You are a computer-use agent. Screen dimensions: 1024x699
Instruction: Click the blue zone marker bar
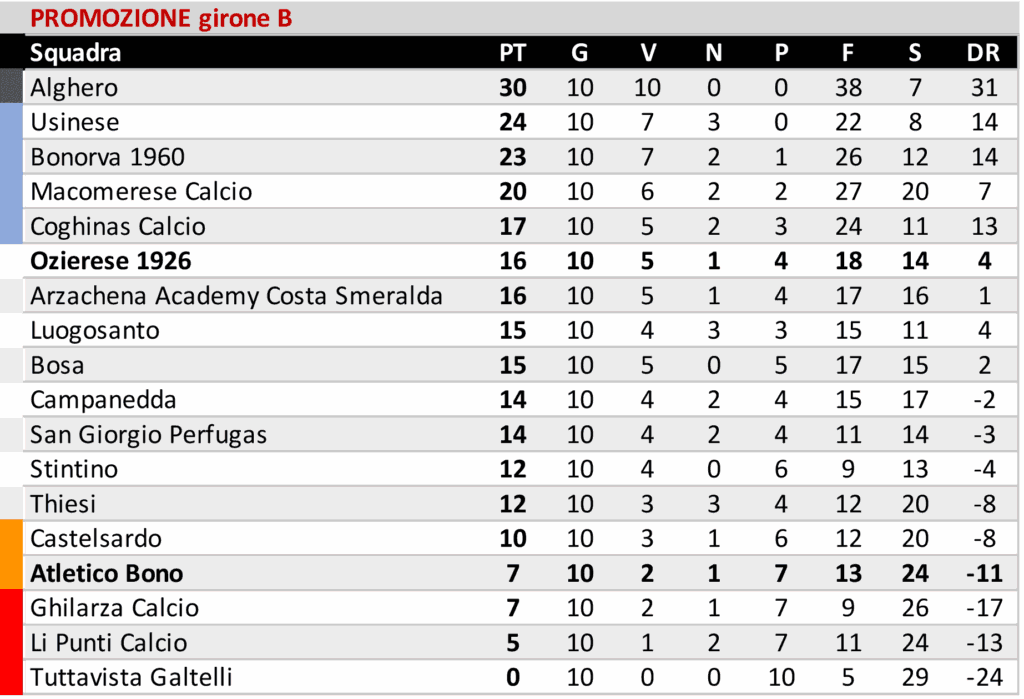click(x=11, y=174)
